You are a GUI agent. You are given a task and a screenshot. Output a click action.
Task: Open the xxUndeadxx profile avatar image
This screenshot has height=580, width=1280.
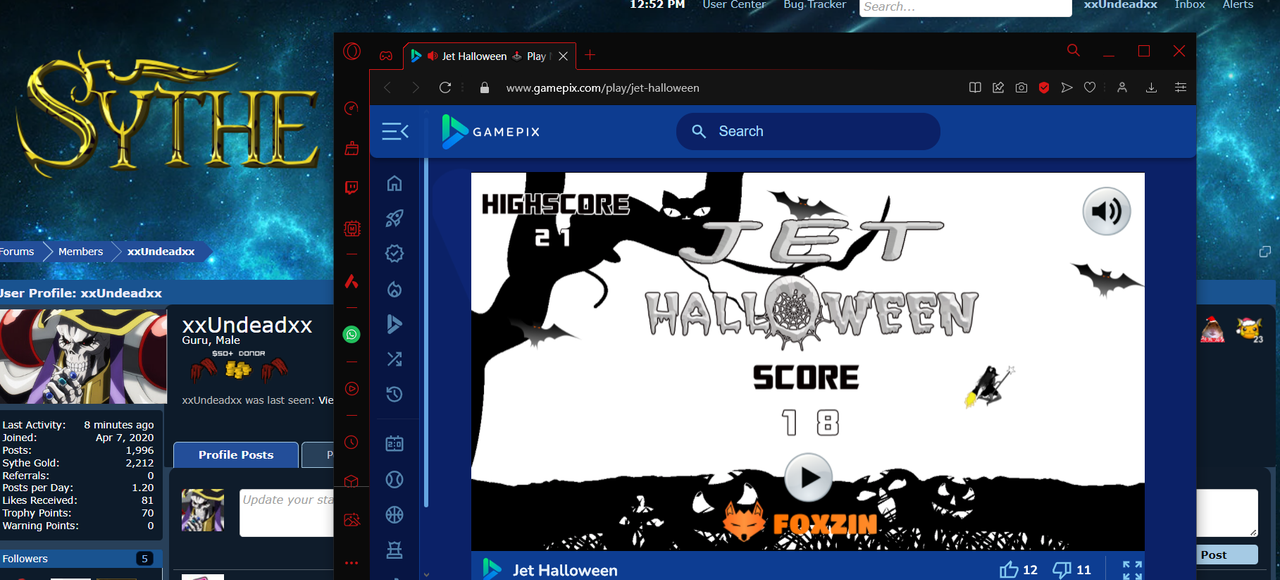coord(83,357)
